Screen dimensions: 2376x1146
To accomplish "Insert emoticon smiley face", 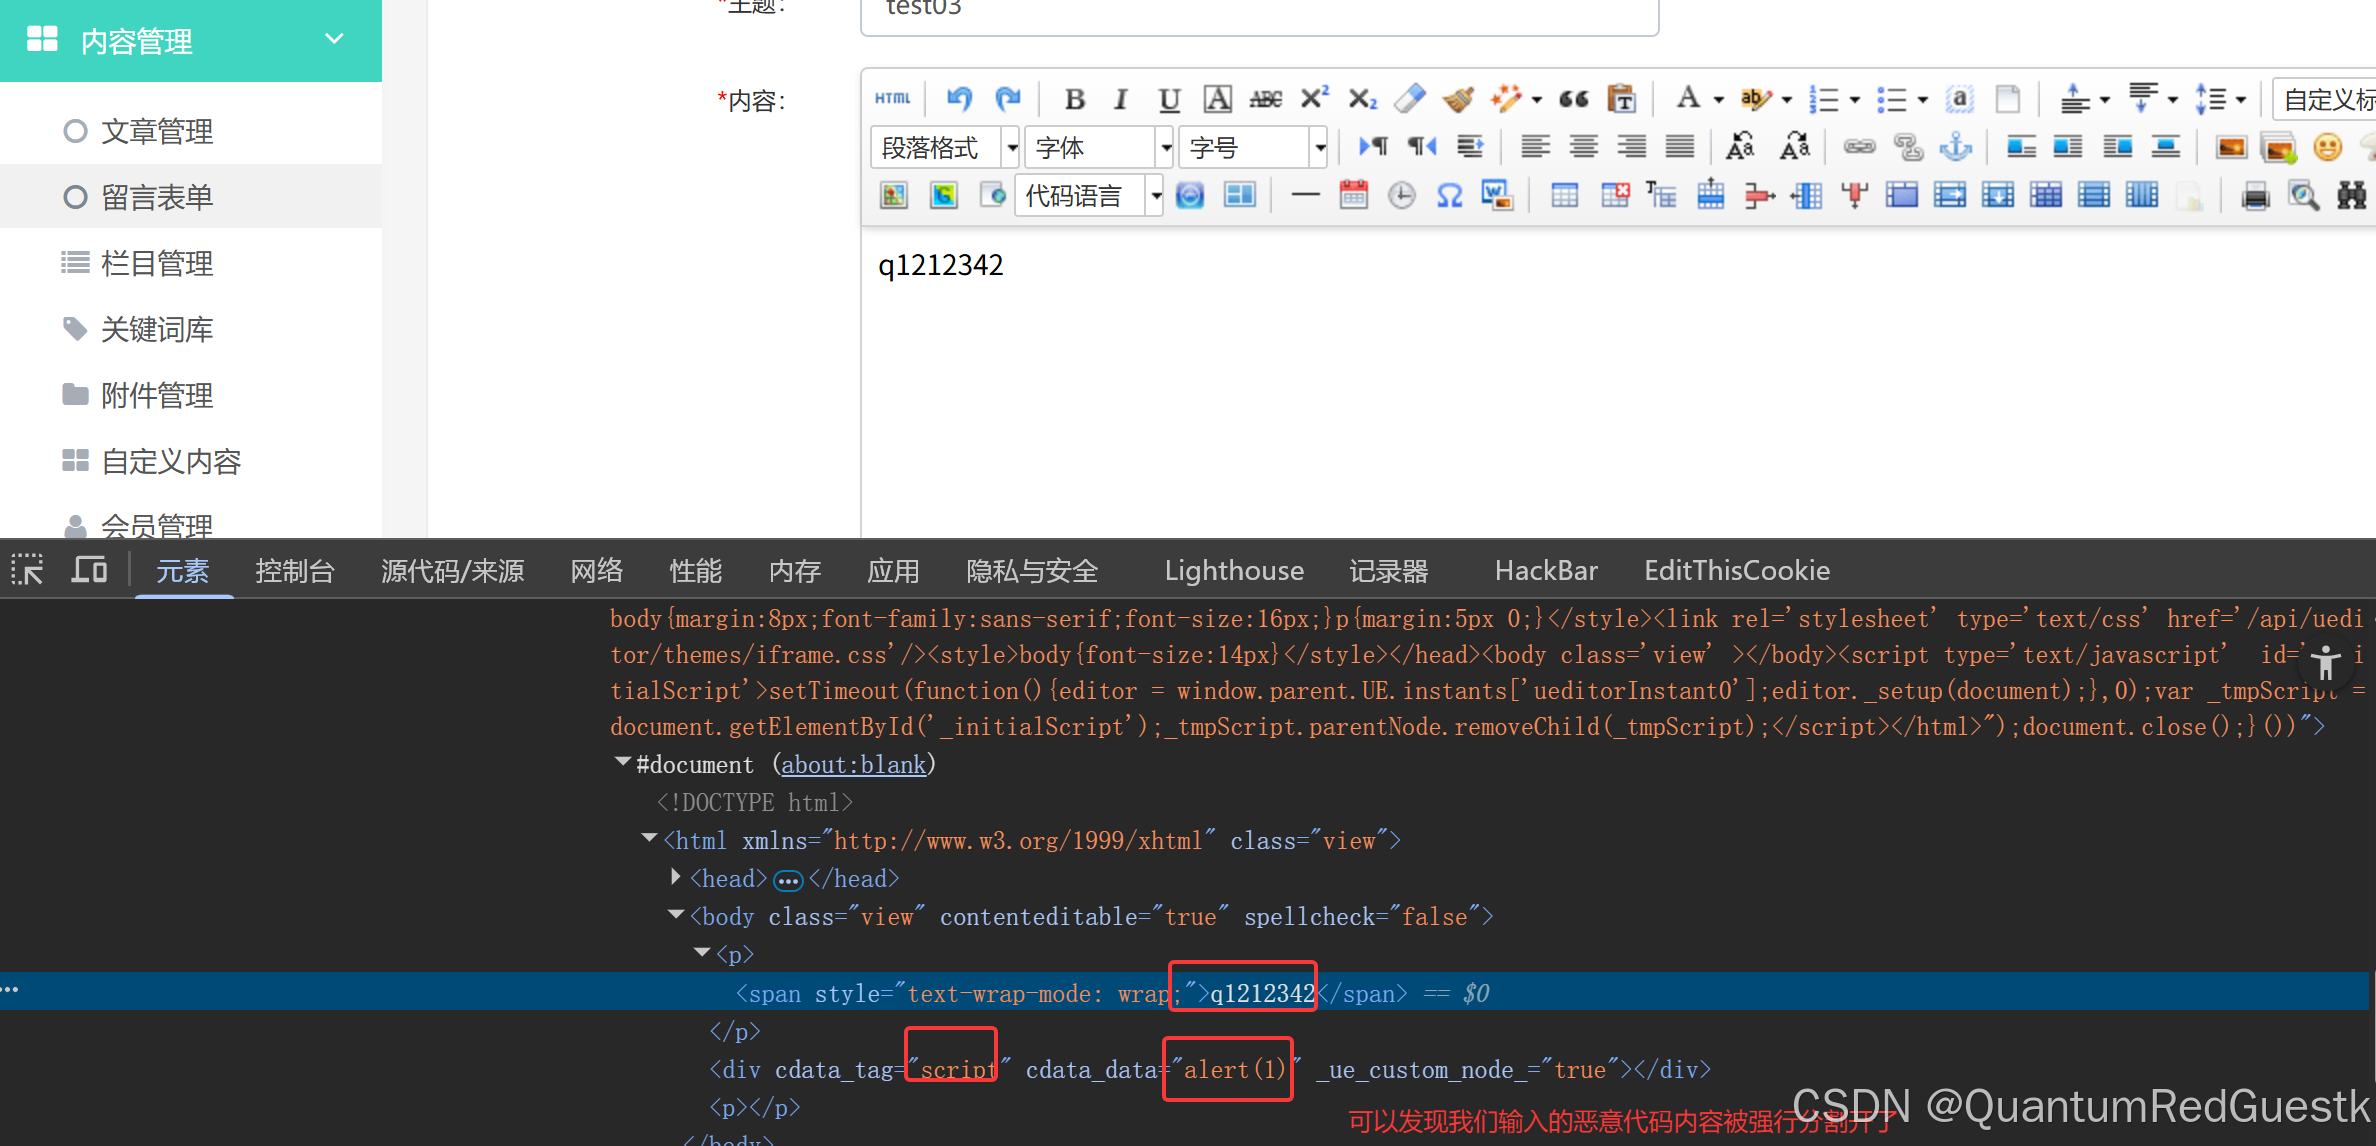I will 2327,148.
